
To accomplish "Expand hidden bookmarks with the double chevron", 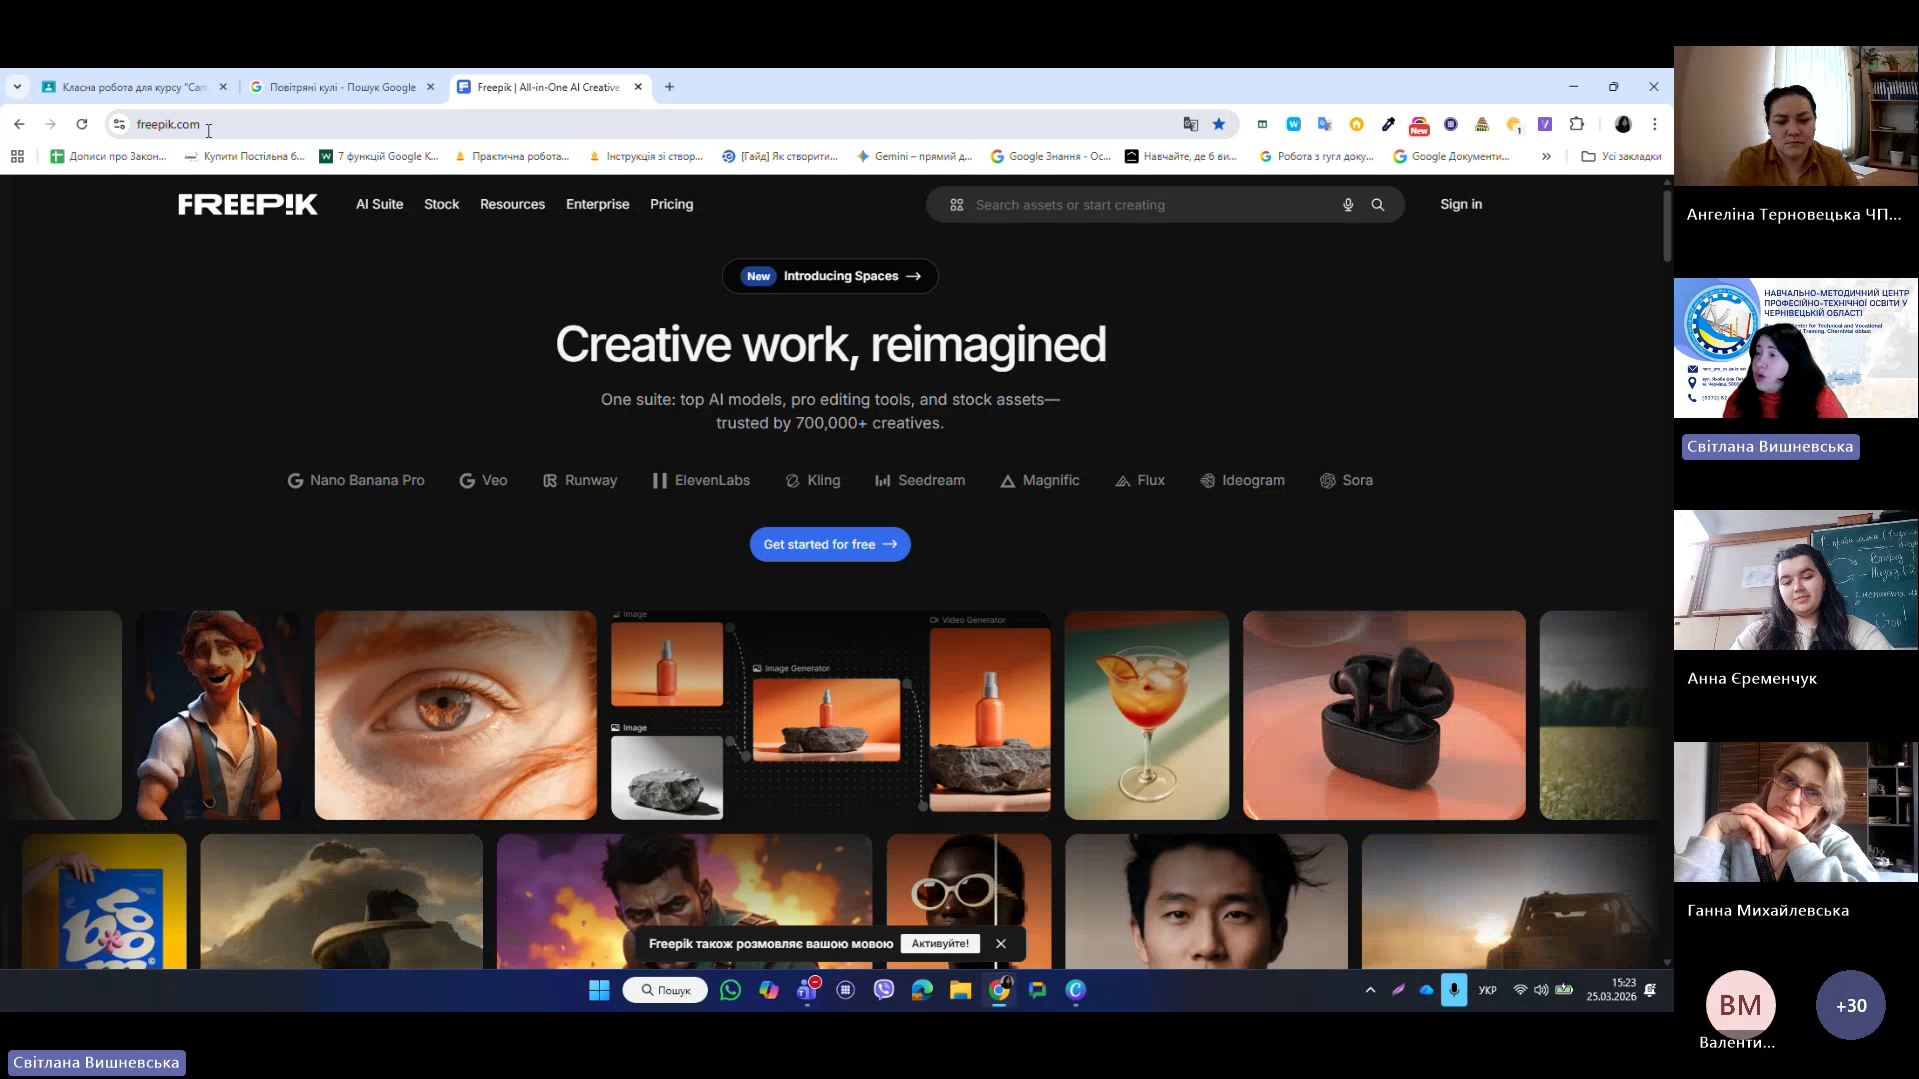I will click(x=1545, y=156).
